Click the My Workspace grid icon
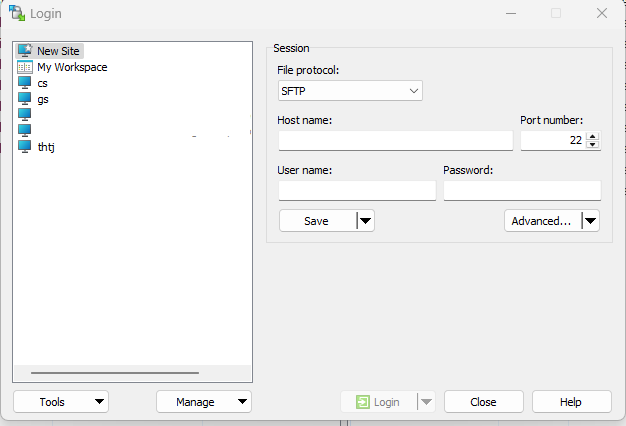The height and width of the screenshot is (426, 626). tap(25, 67)
